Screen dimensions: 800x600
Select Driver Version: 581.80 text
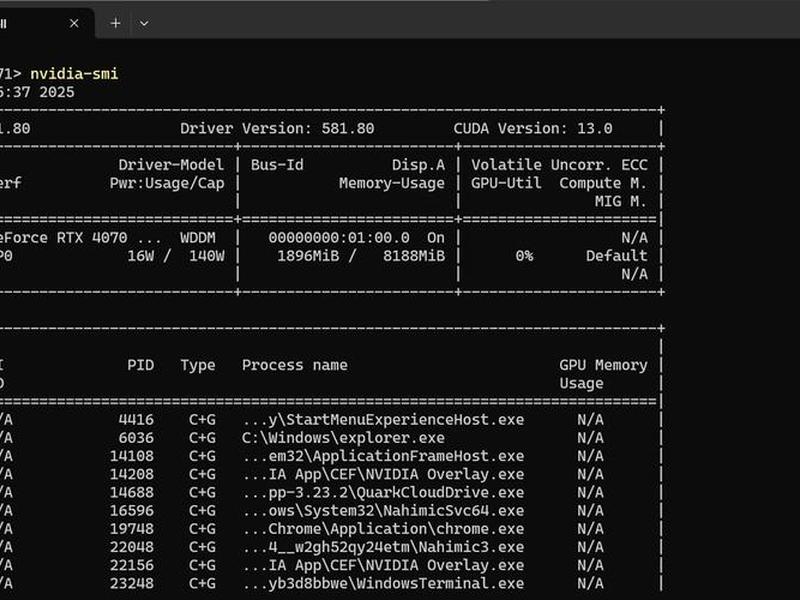(277, 129)
